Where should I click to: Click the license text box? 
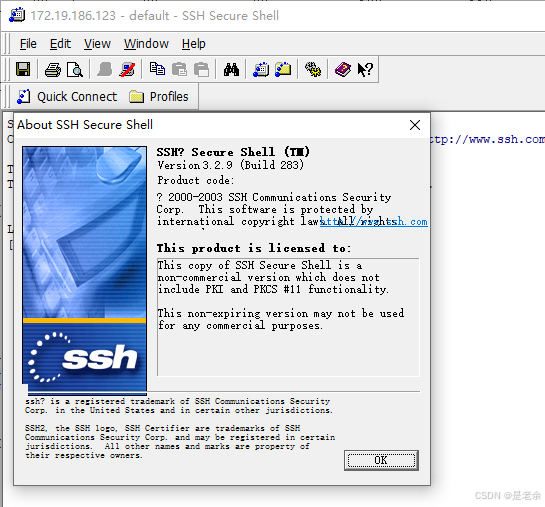(288, 317)
